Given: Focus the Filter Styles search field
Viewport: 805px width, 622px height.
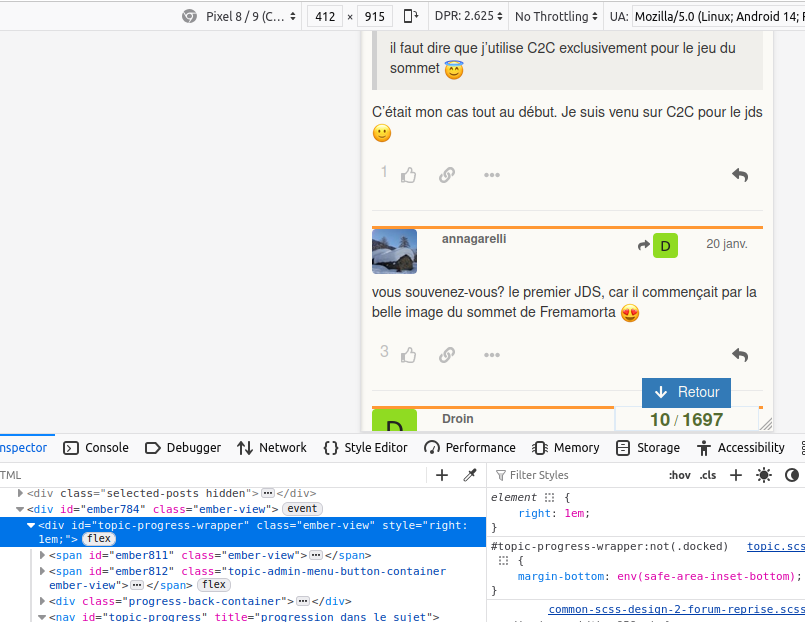Looking at the screenshot, I should (580, 475).
